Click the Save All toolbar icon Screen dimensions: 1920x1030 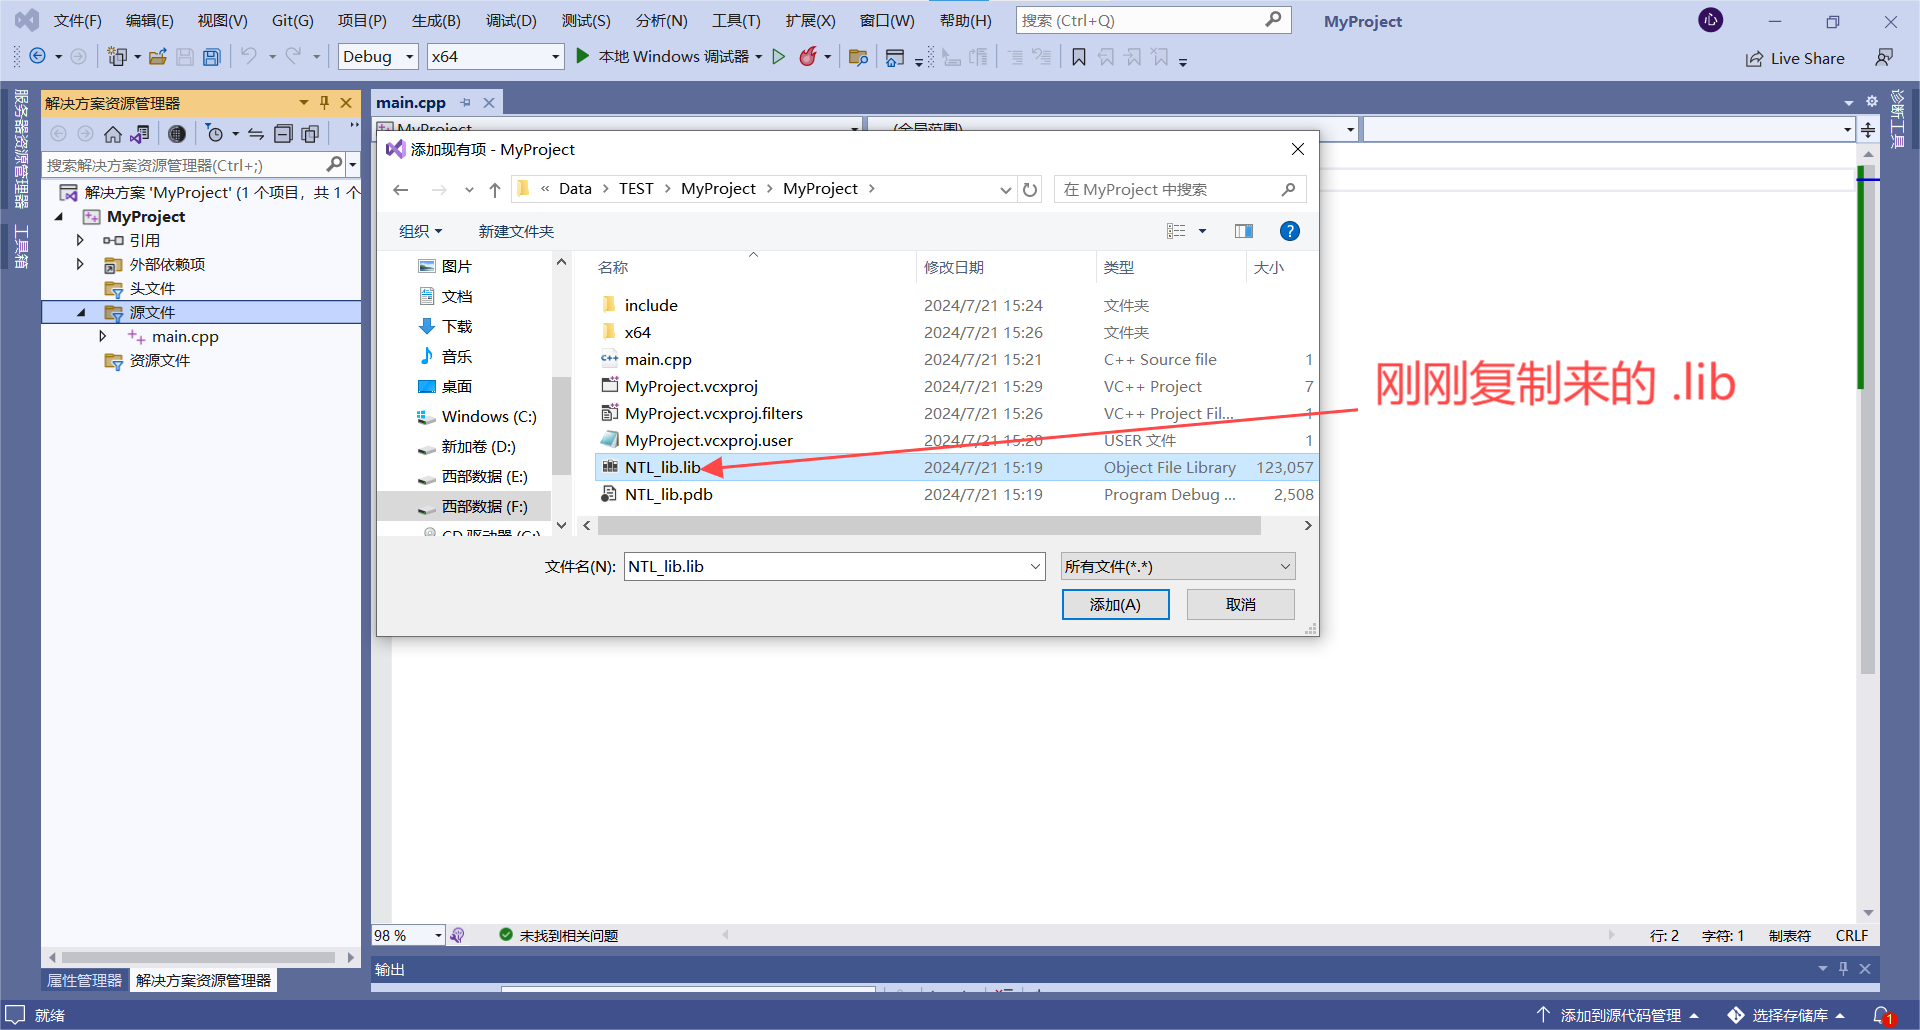212,57
